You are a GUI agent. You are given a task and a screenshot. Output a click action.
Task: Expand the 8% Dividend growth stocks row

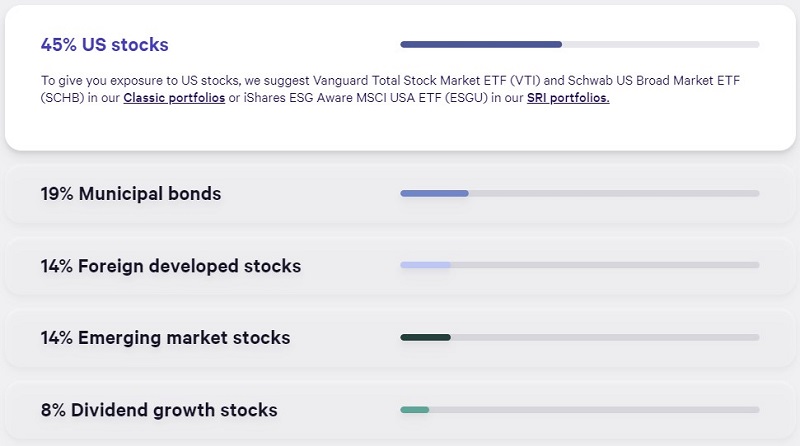tap(158, 410)
